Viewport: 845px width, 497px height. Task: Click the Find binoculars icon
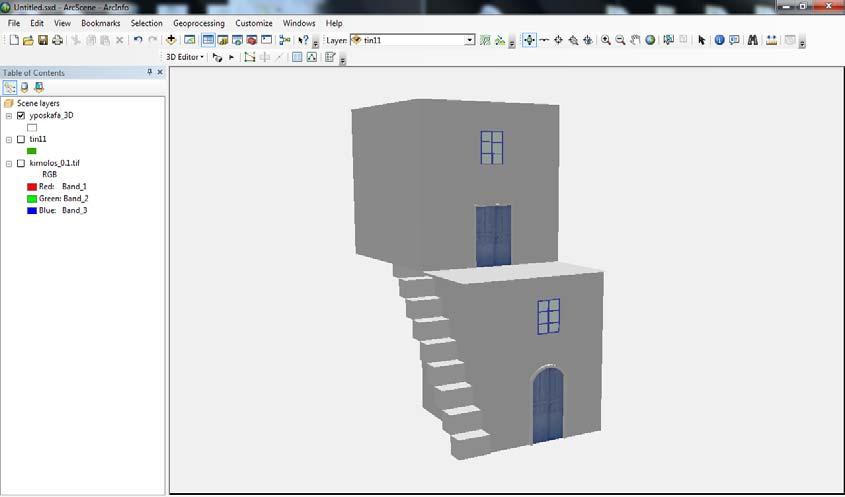pyautogui.click(x=753, y=40)
